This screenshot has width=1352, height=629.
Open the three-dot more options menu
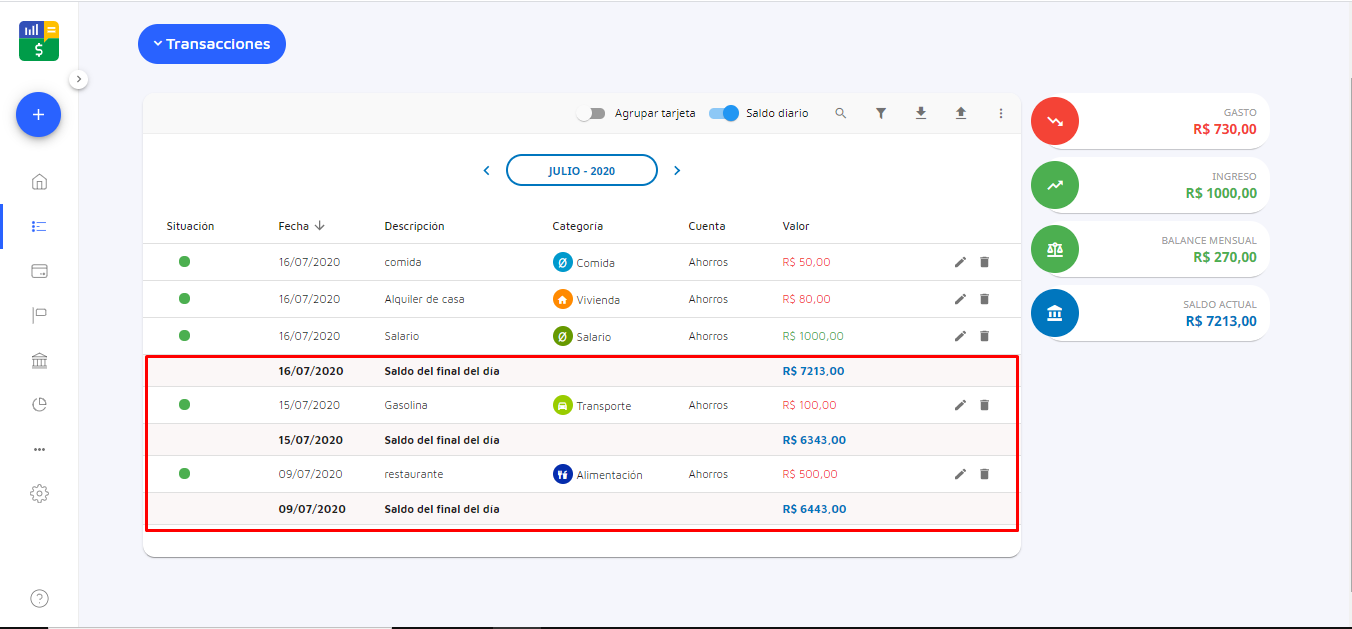pyautogui.click(x=1000, y=114)
